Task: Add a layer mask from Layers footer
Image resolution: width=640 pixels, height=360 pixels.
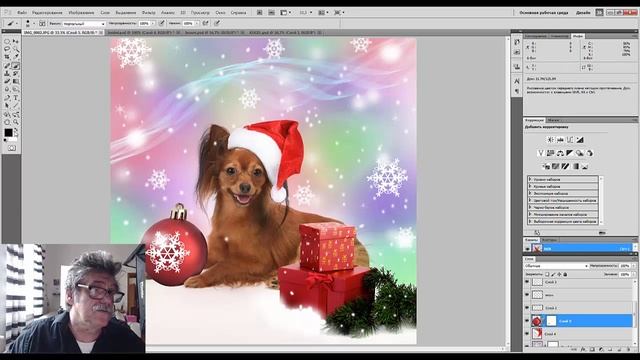Action: (x=592, y=349)
